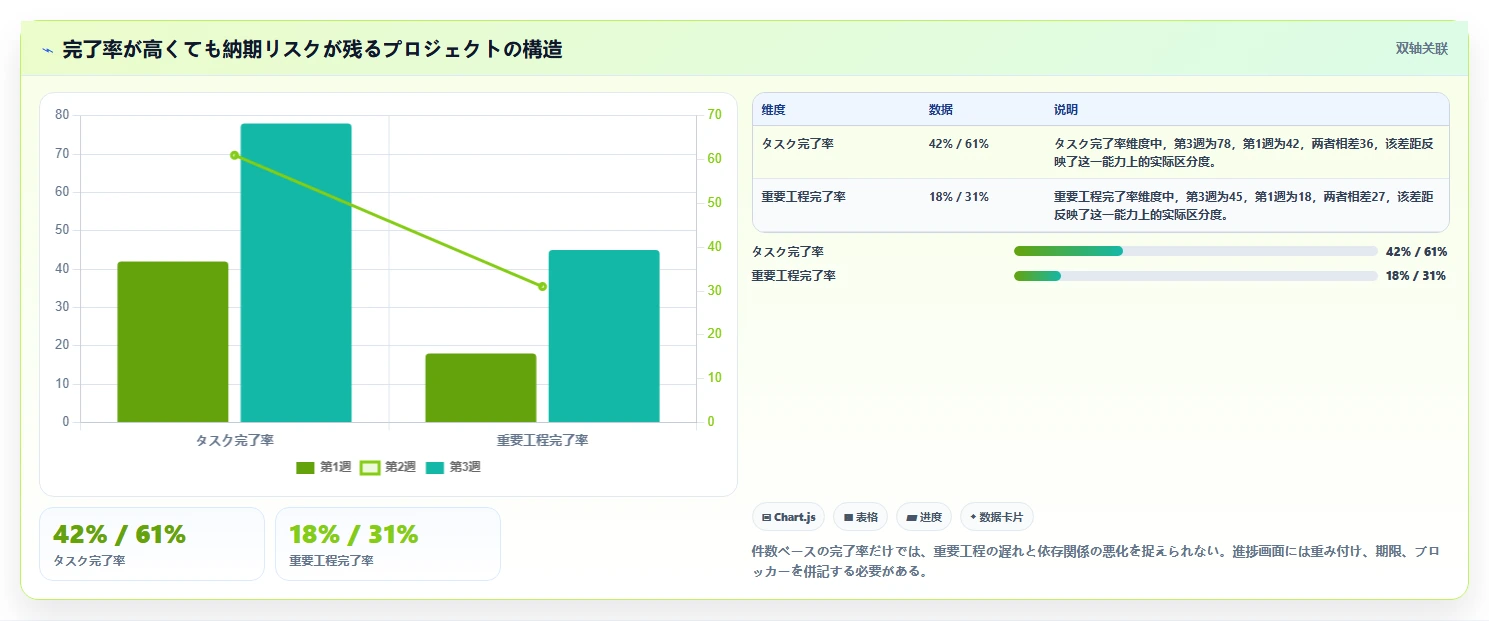Click the 重要工程完了率 progress bar
The height and width of the screenshot is (621, 1489).
click(x=1195, y=275)
